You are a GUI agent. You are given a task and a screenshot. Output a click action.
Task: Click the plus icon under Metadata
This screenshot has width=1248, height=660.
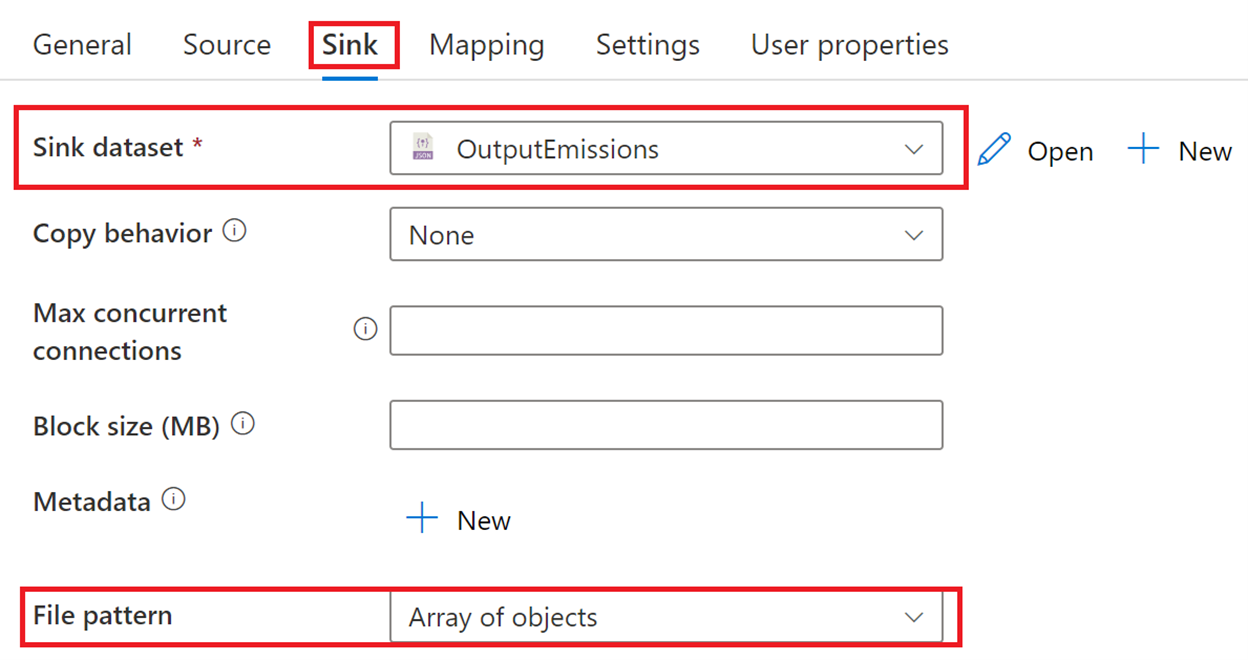pos(422,519)
